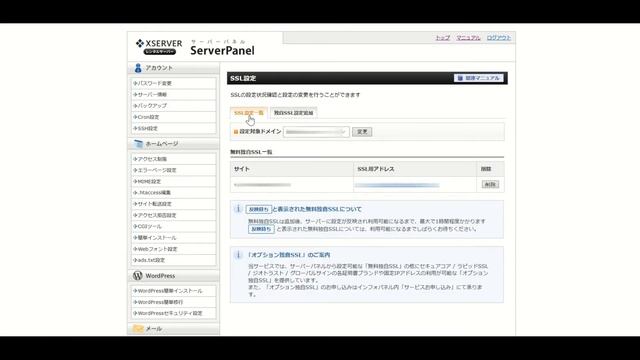Click the ホームページ section icon
This screenshot has height=360, width=640.
[x=138, y=144]
